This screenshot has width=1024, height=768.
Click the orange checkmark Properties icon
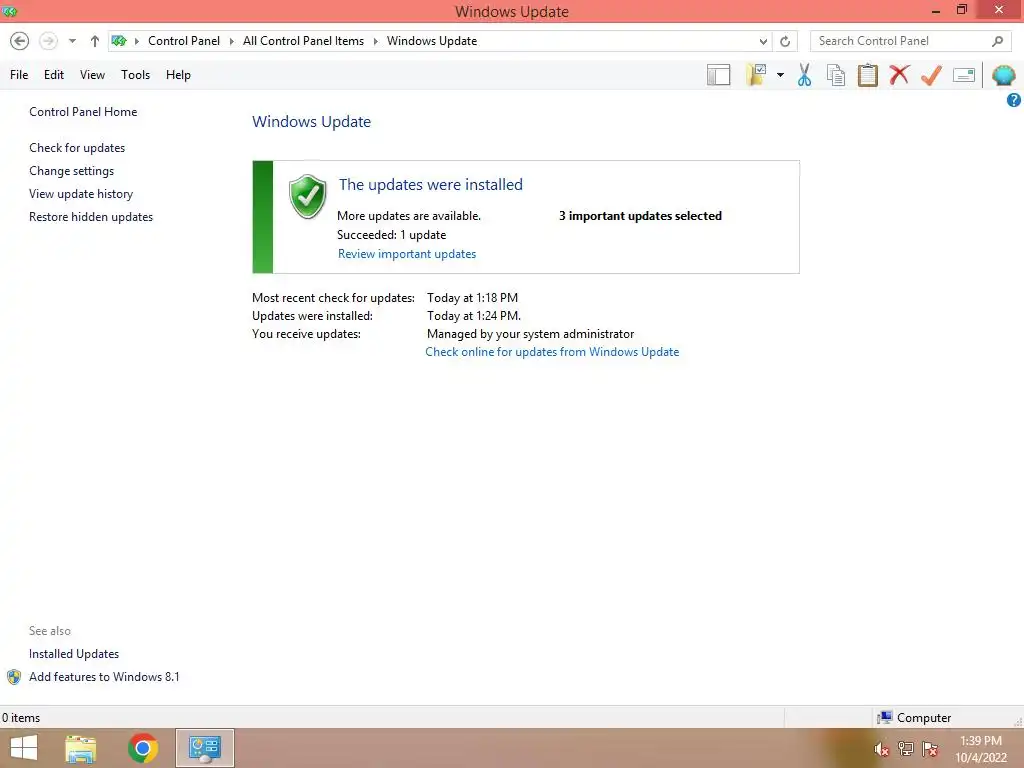[931, 75]
